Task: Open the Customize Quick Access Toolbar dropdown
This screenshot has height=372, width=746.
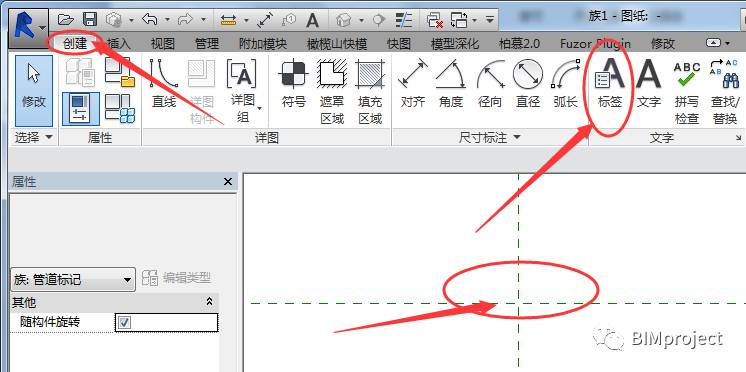Action: (490, 20)
